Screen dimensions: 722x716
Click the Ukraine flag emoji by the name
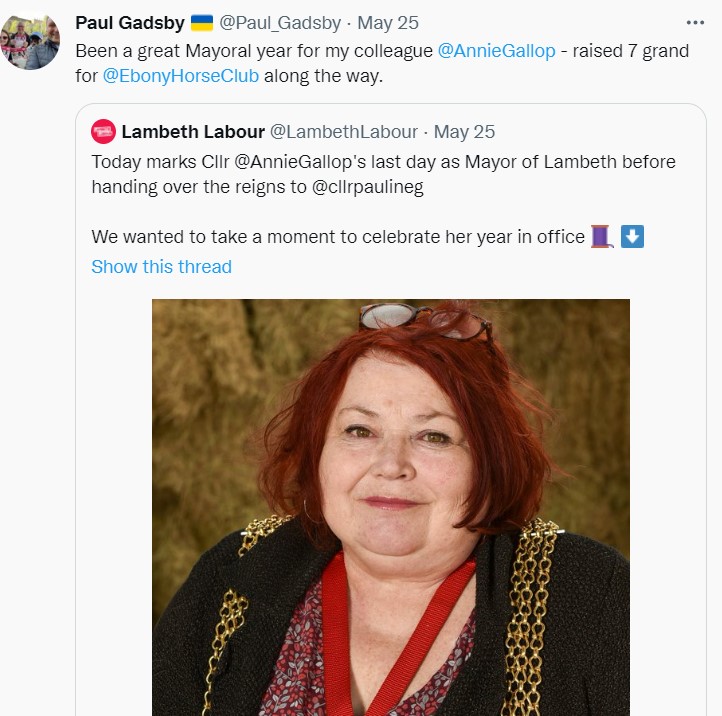(x=201, y=22)
